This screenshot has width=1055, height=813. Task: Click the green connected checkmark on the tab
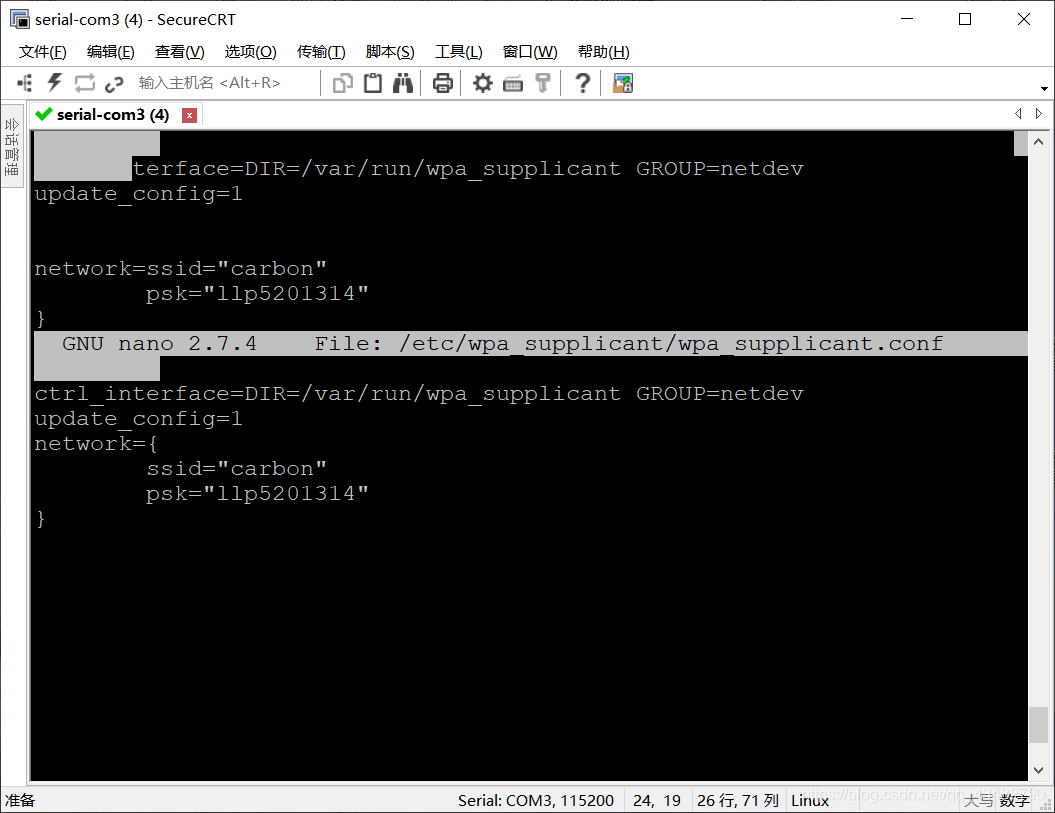(44, 114)
